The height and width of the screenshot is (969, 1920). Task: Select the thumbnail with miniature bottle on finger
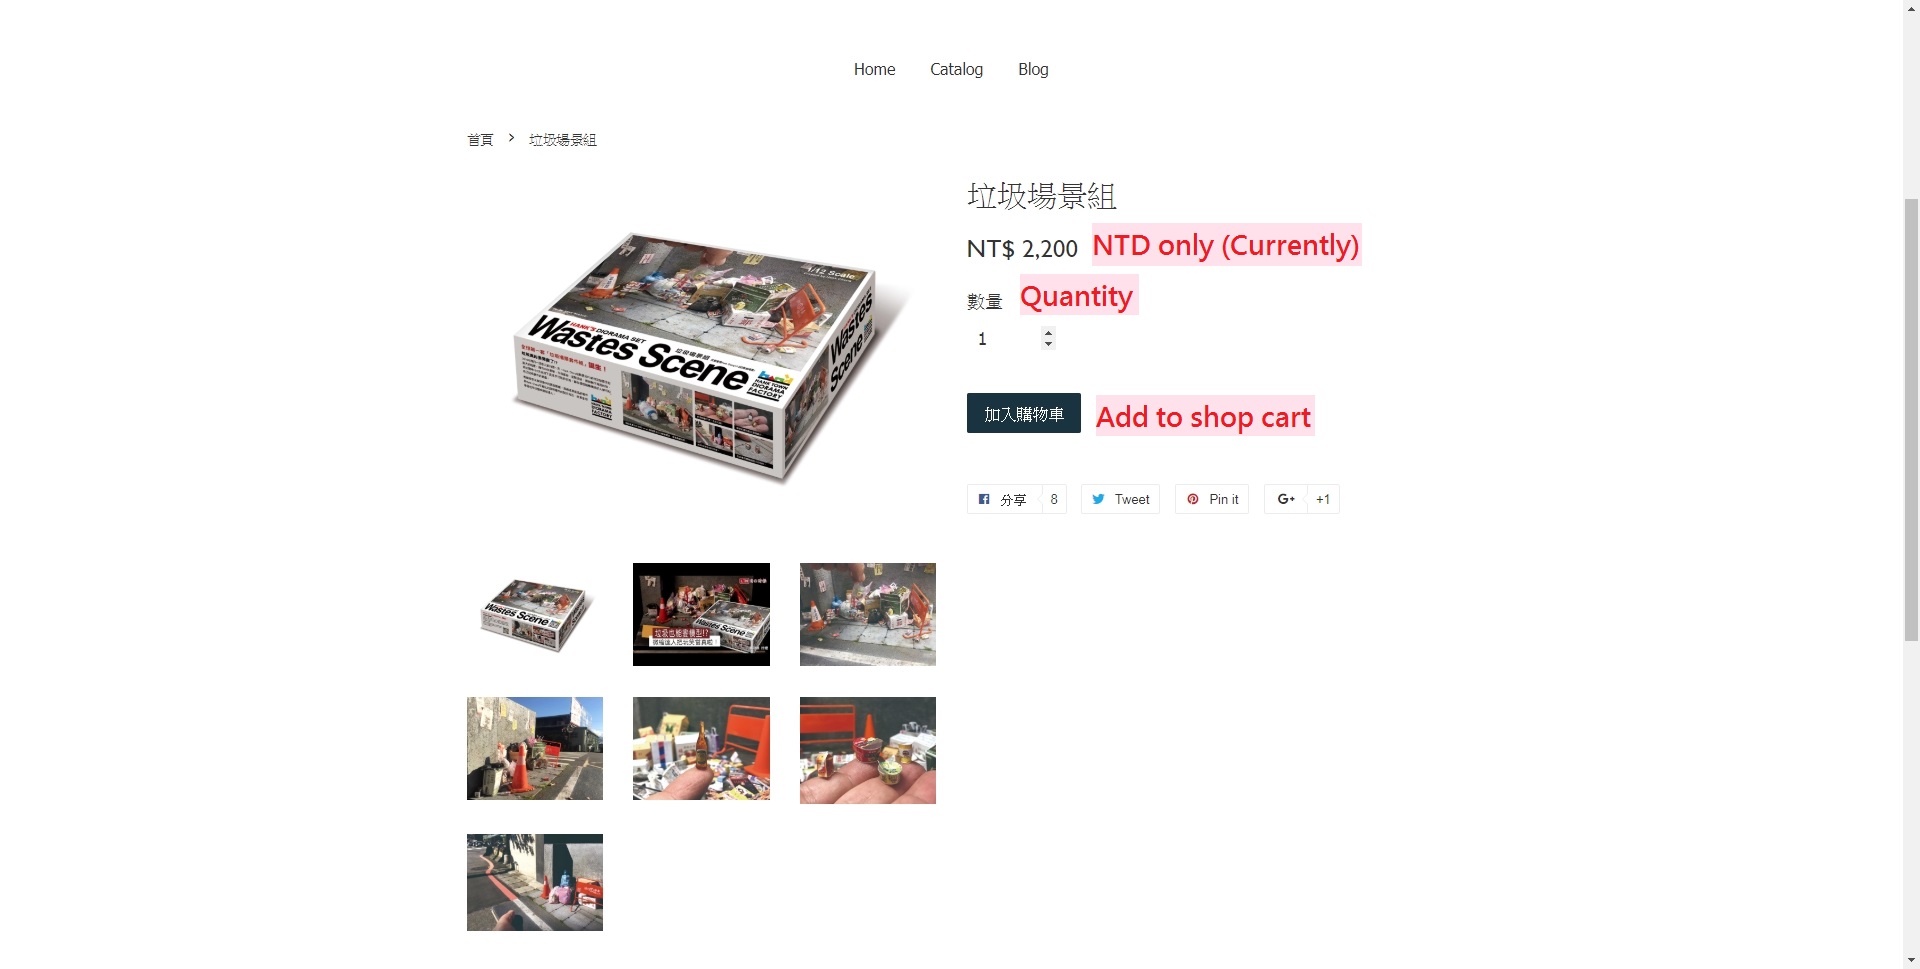coord(701,748)
